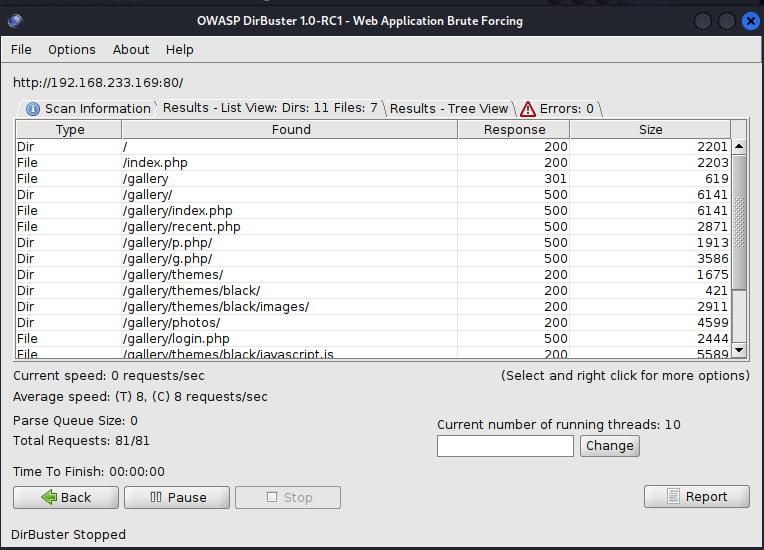Open the Options menu

coord(72,50)
